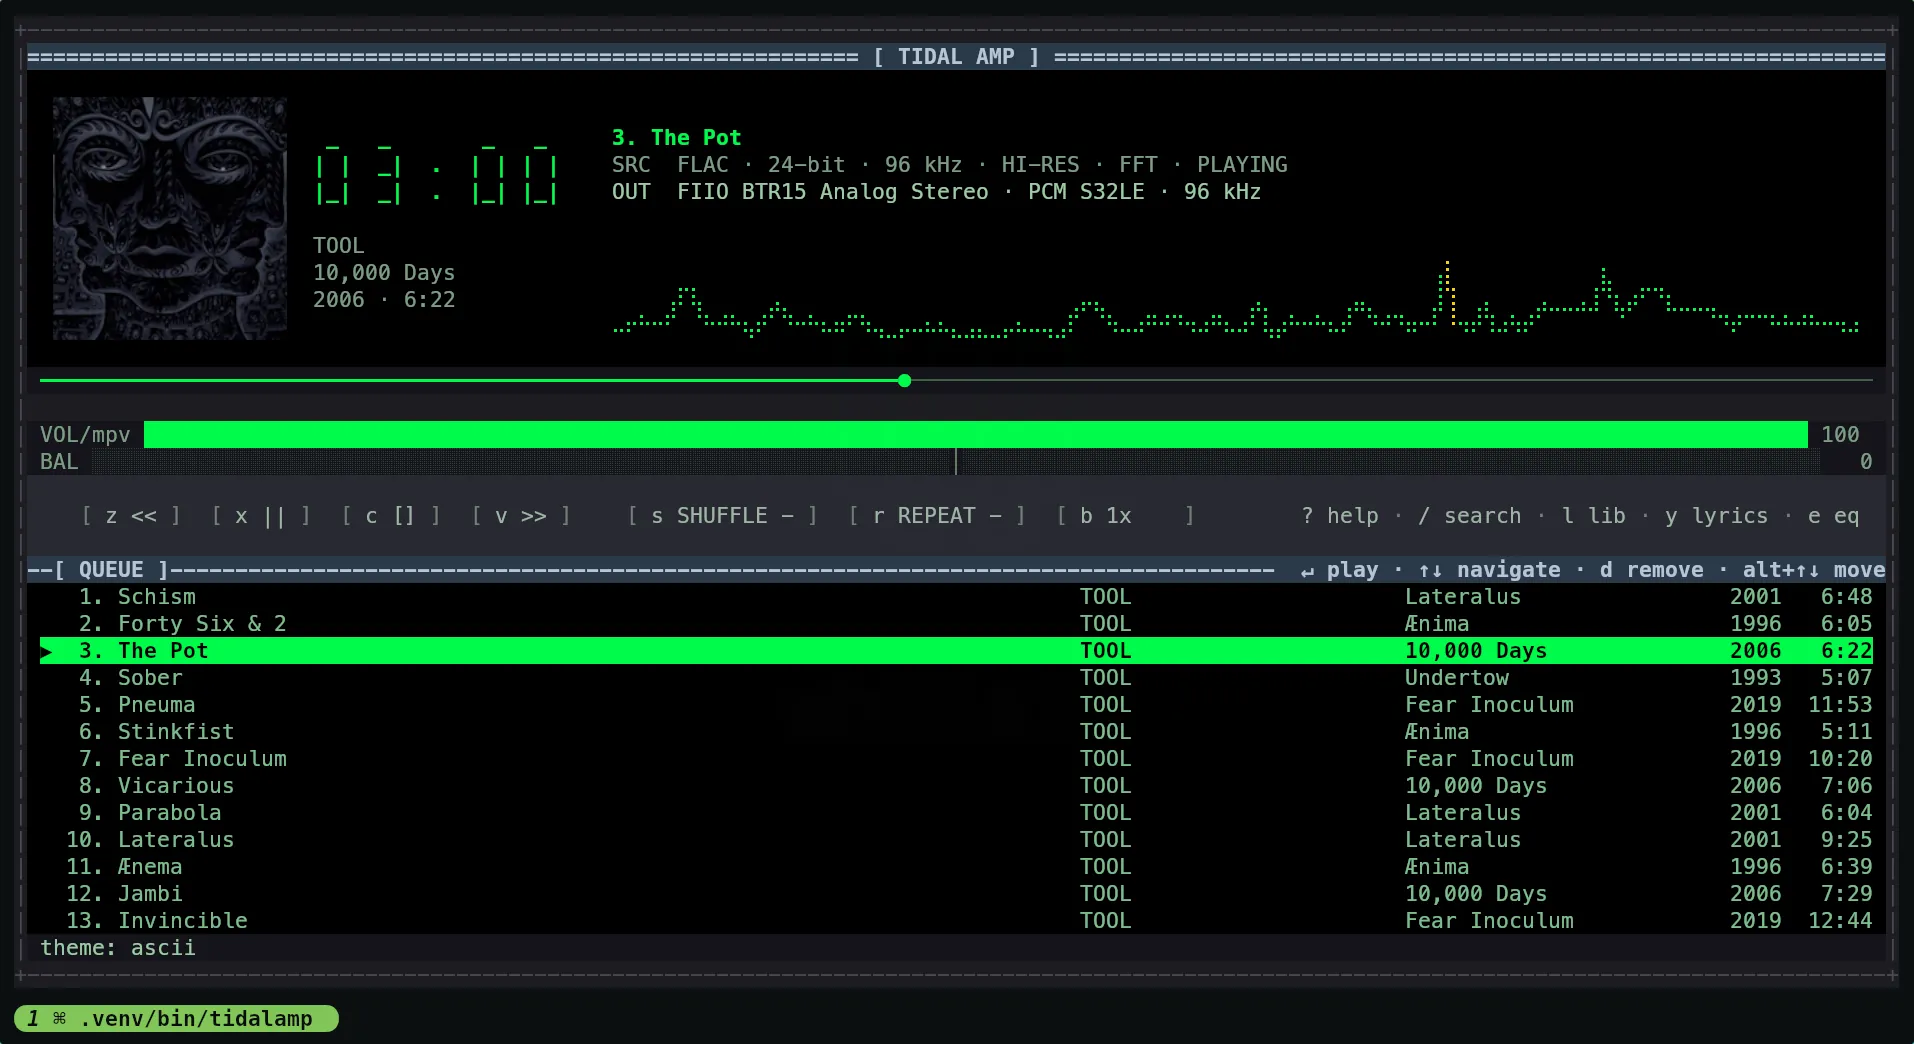1914x1044 pixels.
Task: Open the lib library view
Action: coord(1594,516)
